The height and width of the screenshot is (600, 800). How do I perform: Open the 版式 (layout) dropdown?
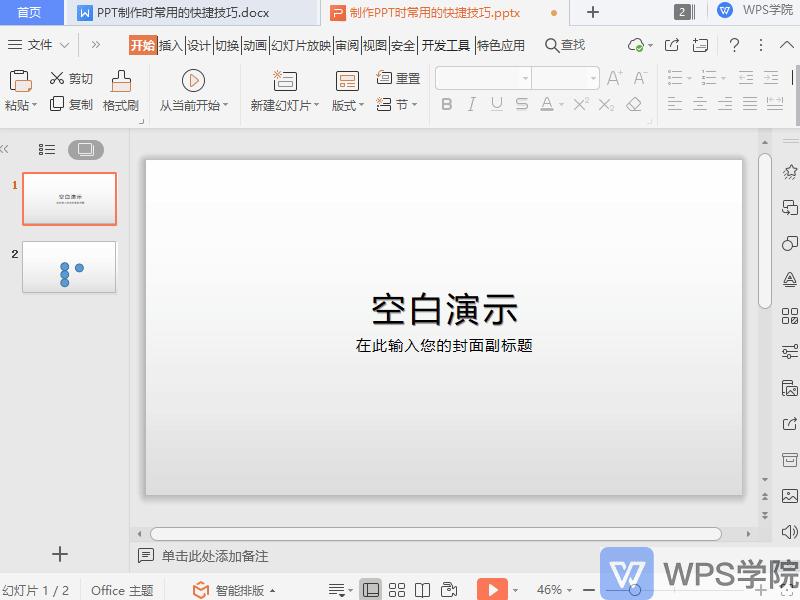click(x=347, y=104)
